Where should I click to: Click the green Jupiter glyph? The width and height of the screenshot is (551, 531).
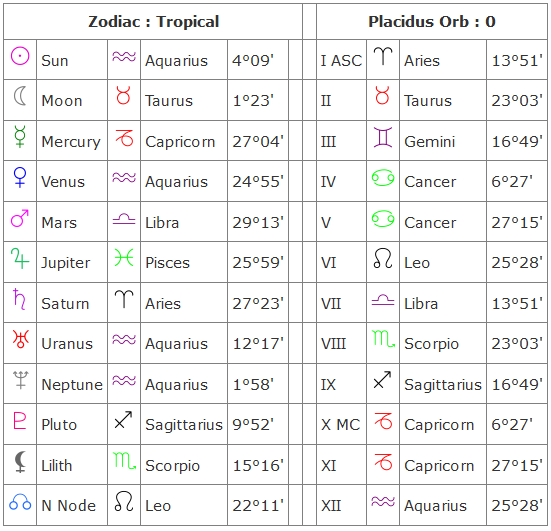point(20,258)
